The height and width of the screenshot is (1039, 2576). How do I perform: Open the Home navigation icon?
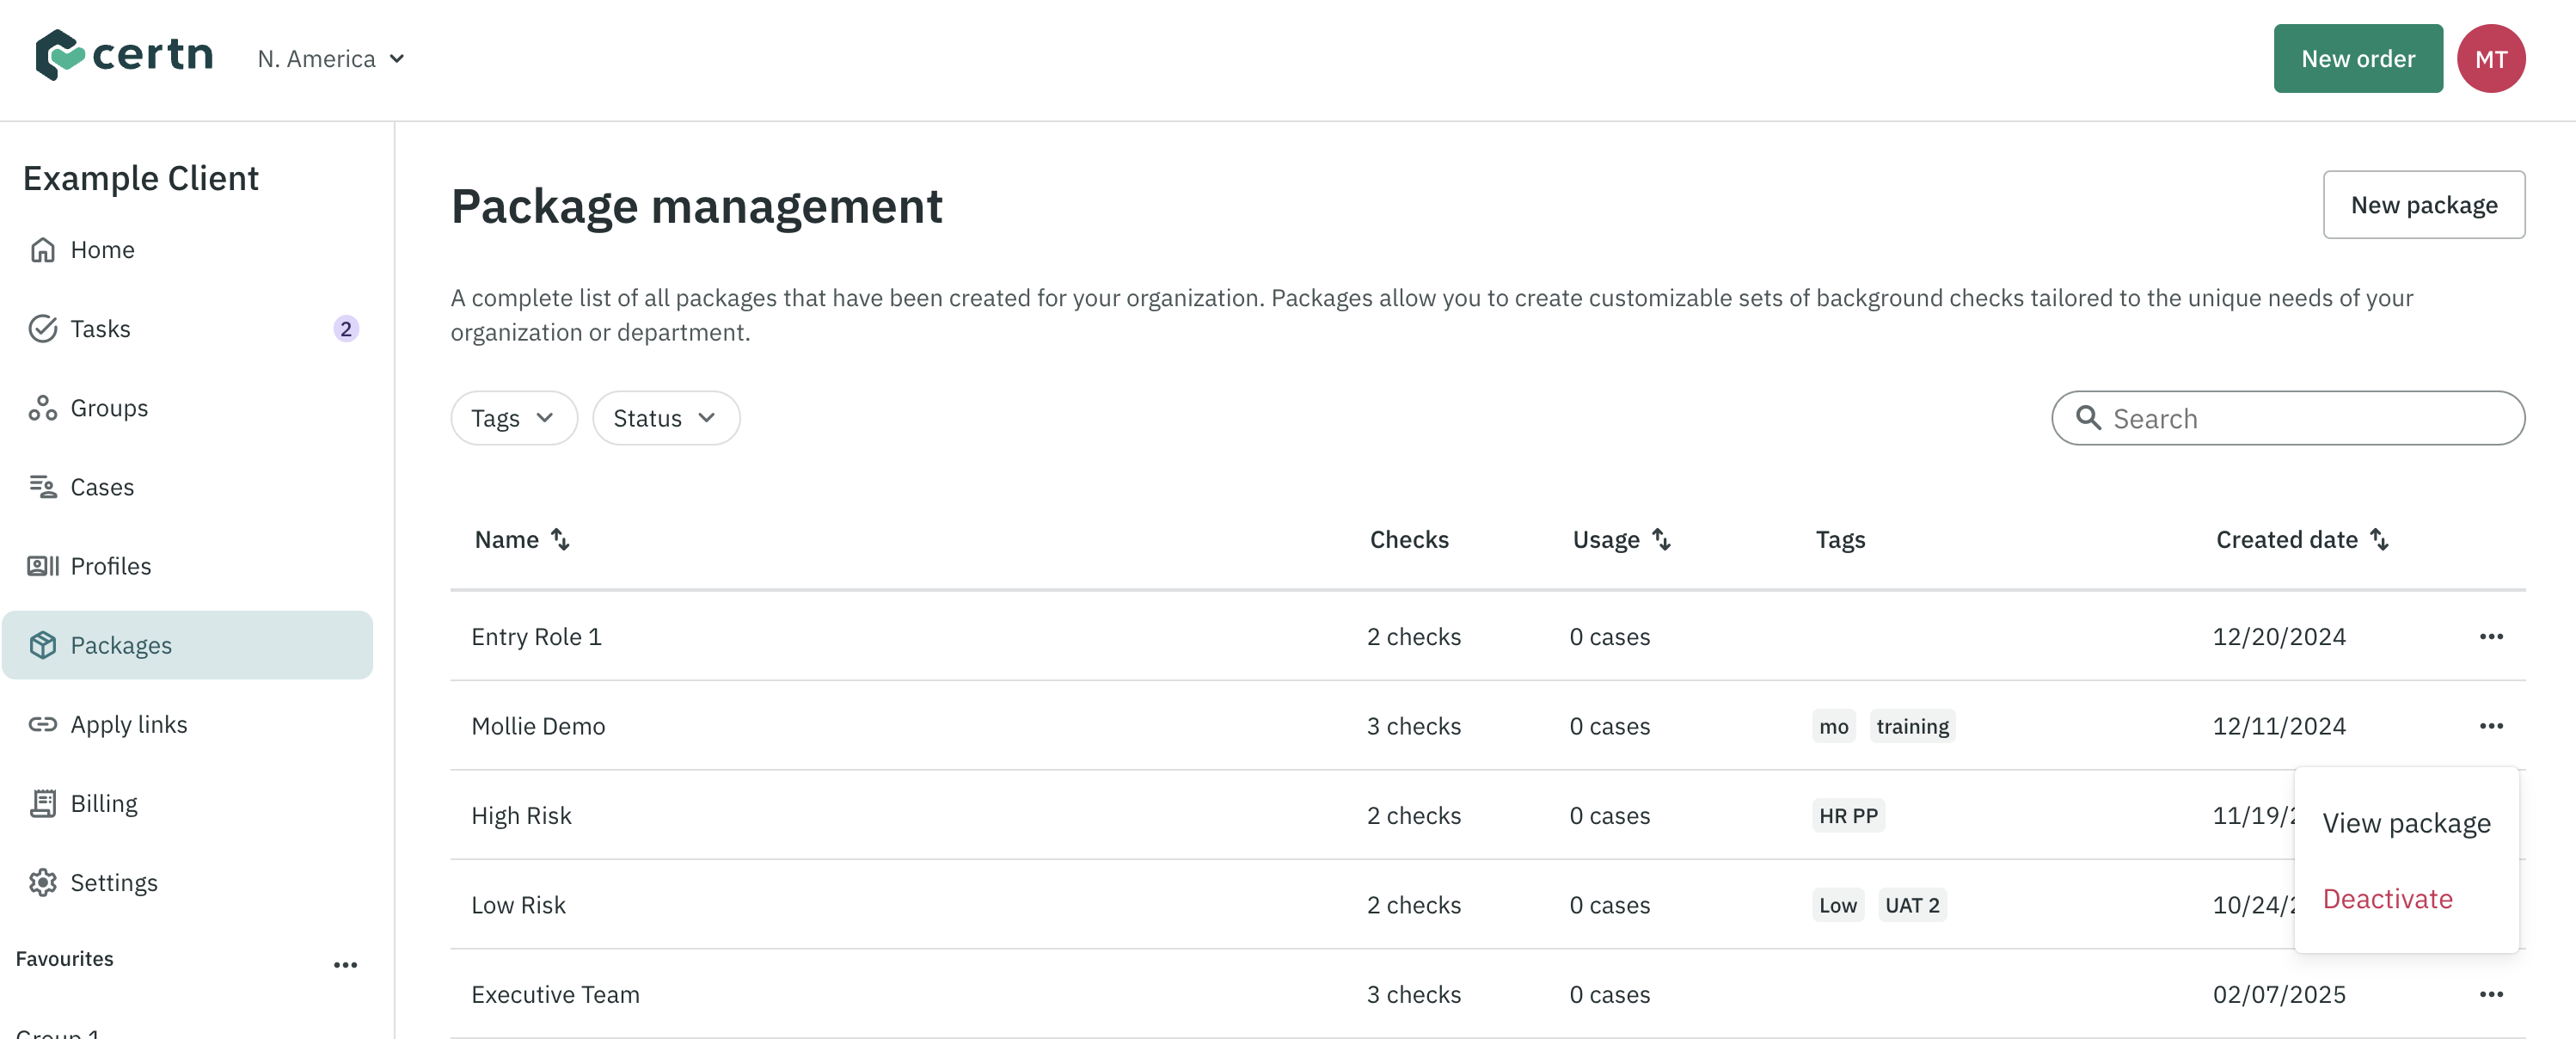pyautogui.click(x=43, y=249)
